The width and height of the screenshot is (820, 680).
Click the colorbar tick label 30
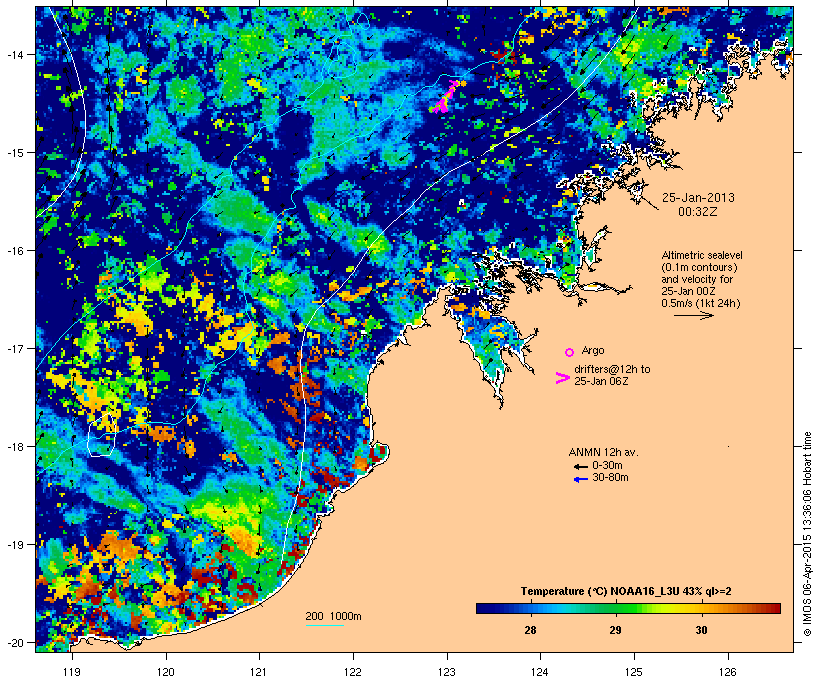coord(701,630)
